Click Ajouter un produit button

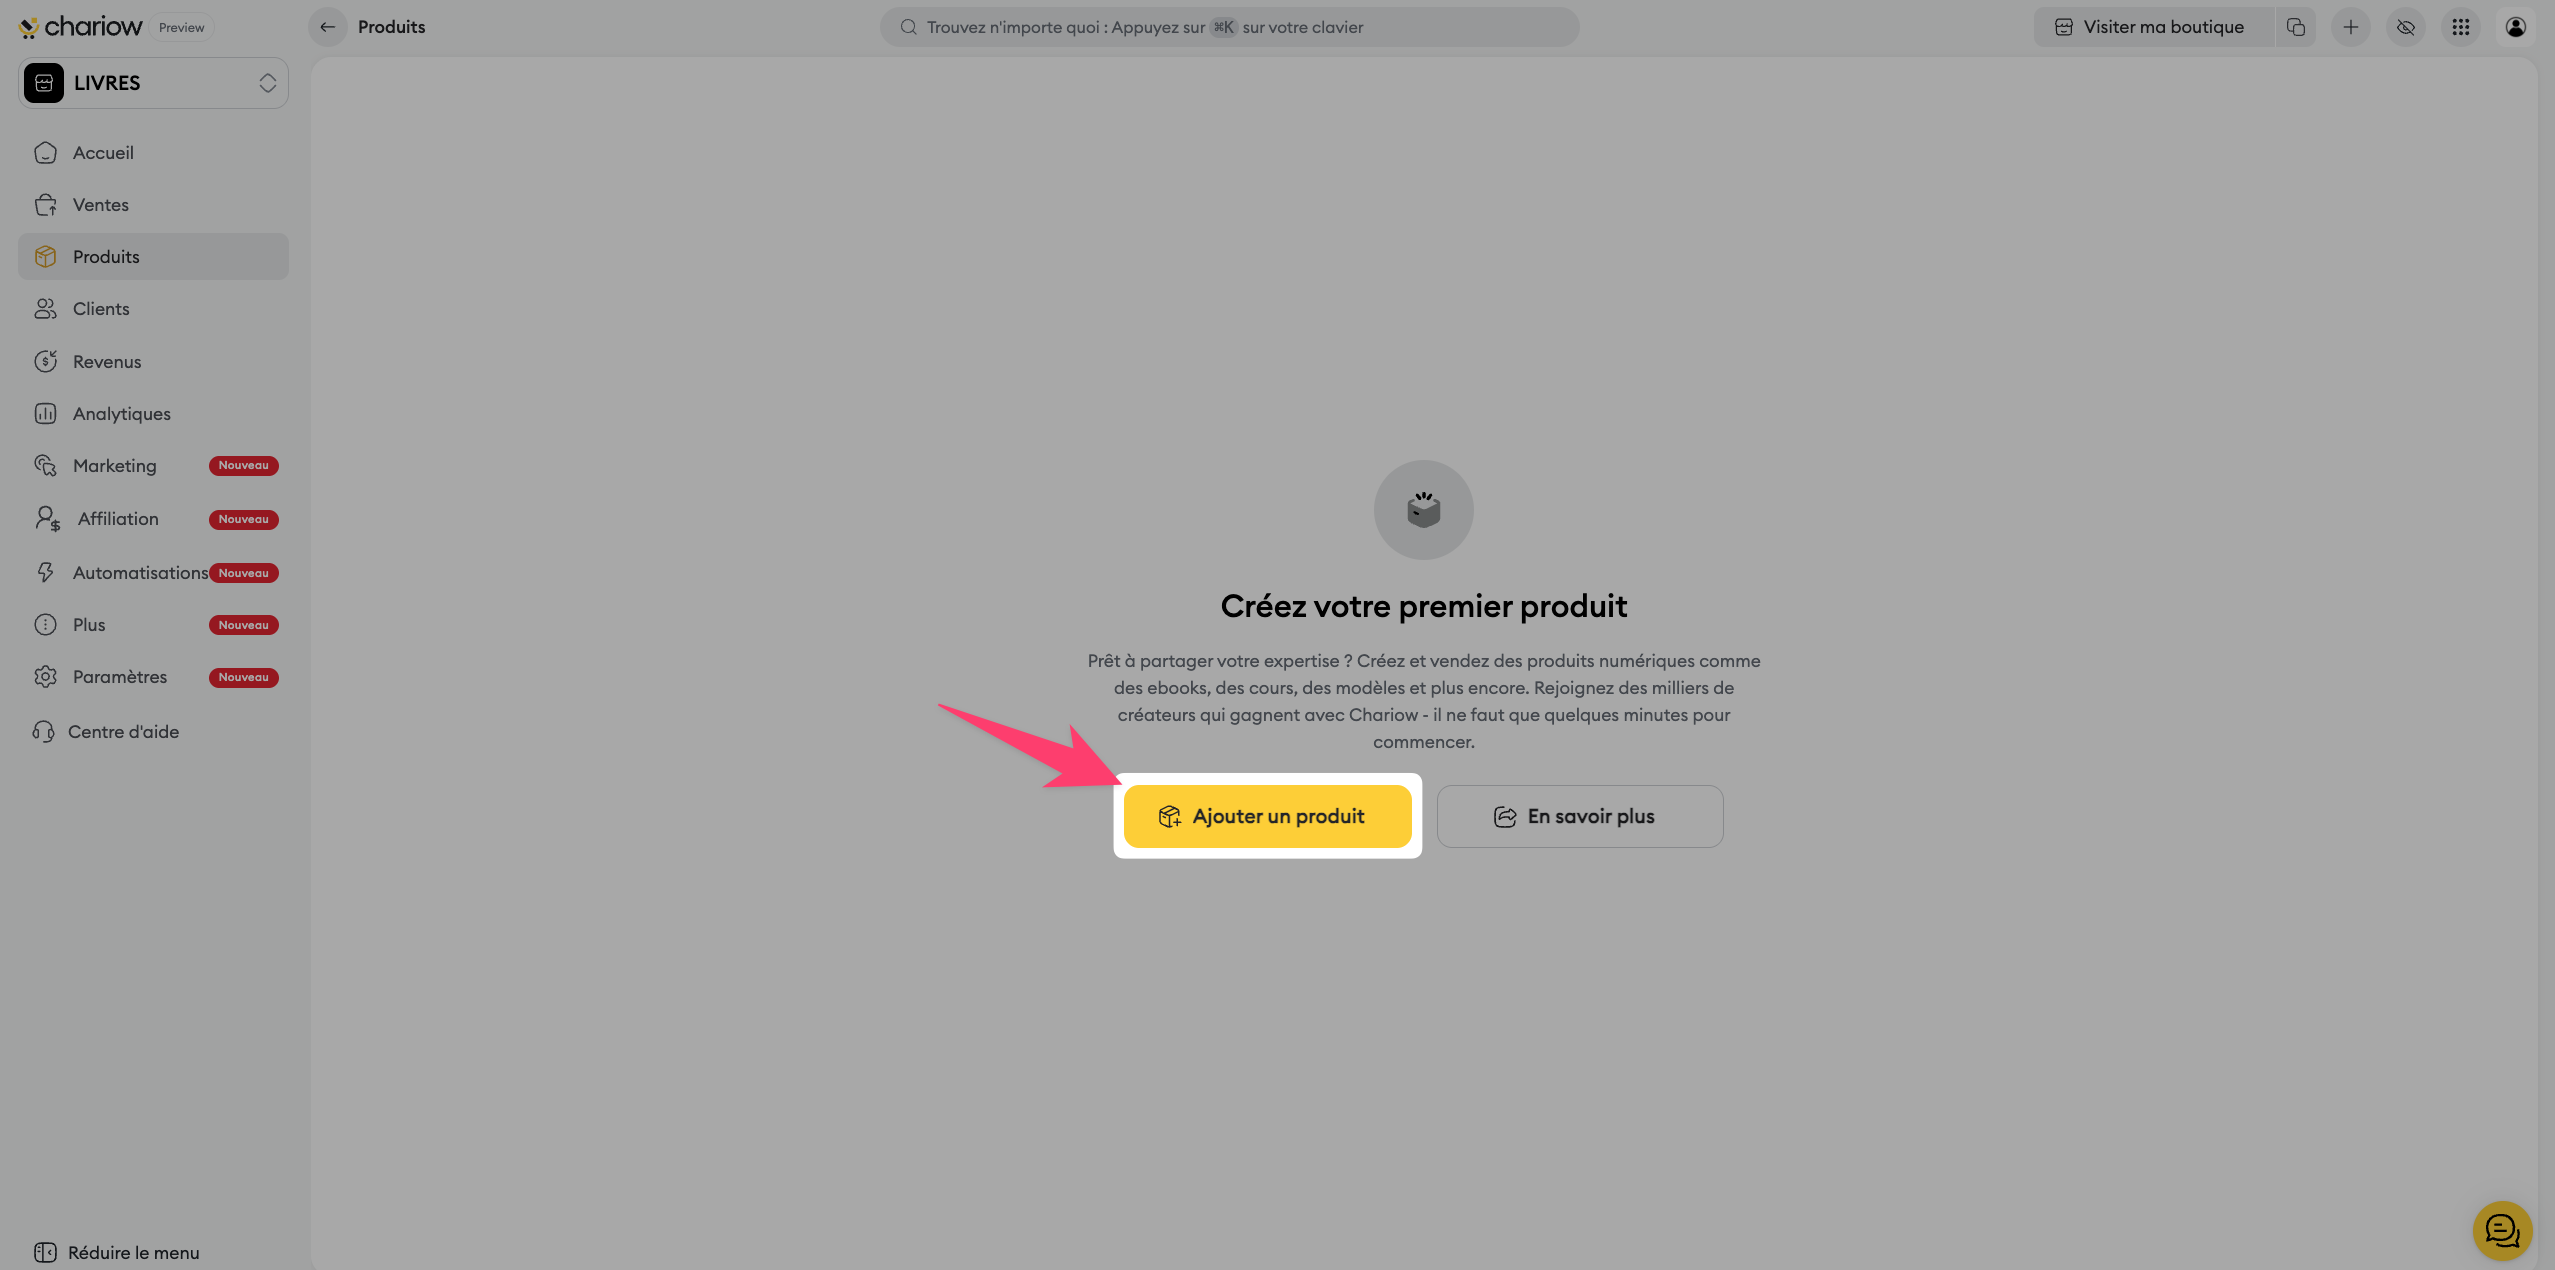[1267, 816]
